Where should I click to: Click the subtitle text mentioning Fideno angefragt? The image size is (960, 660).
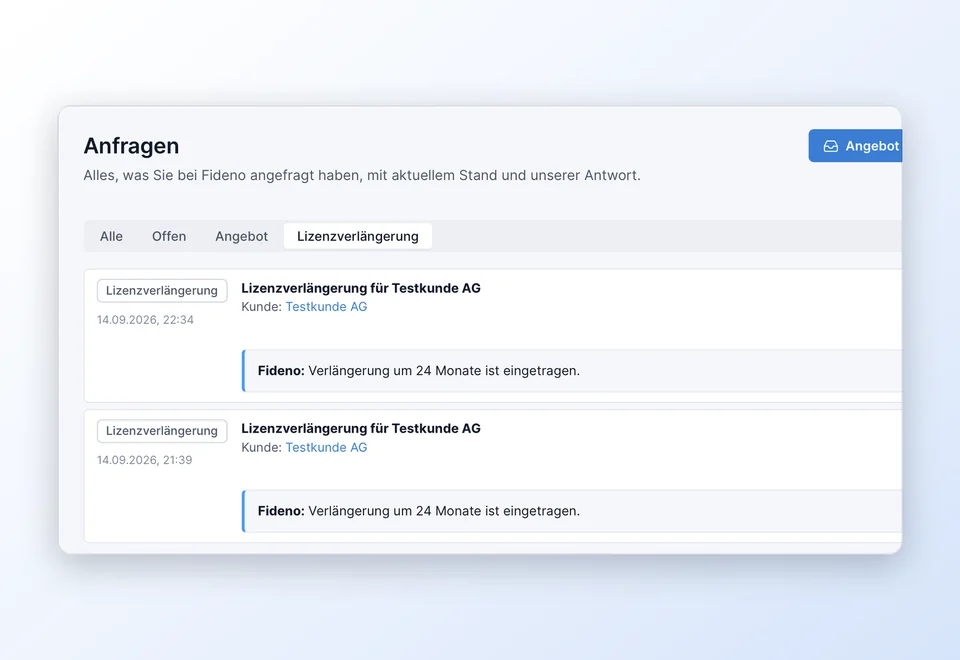[362, 175]
